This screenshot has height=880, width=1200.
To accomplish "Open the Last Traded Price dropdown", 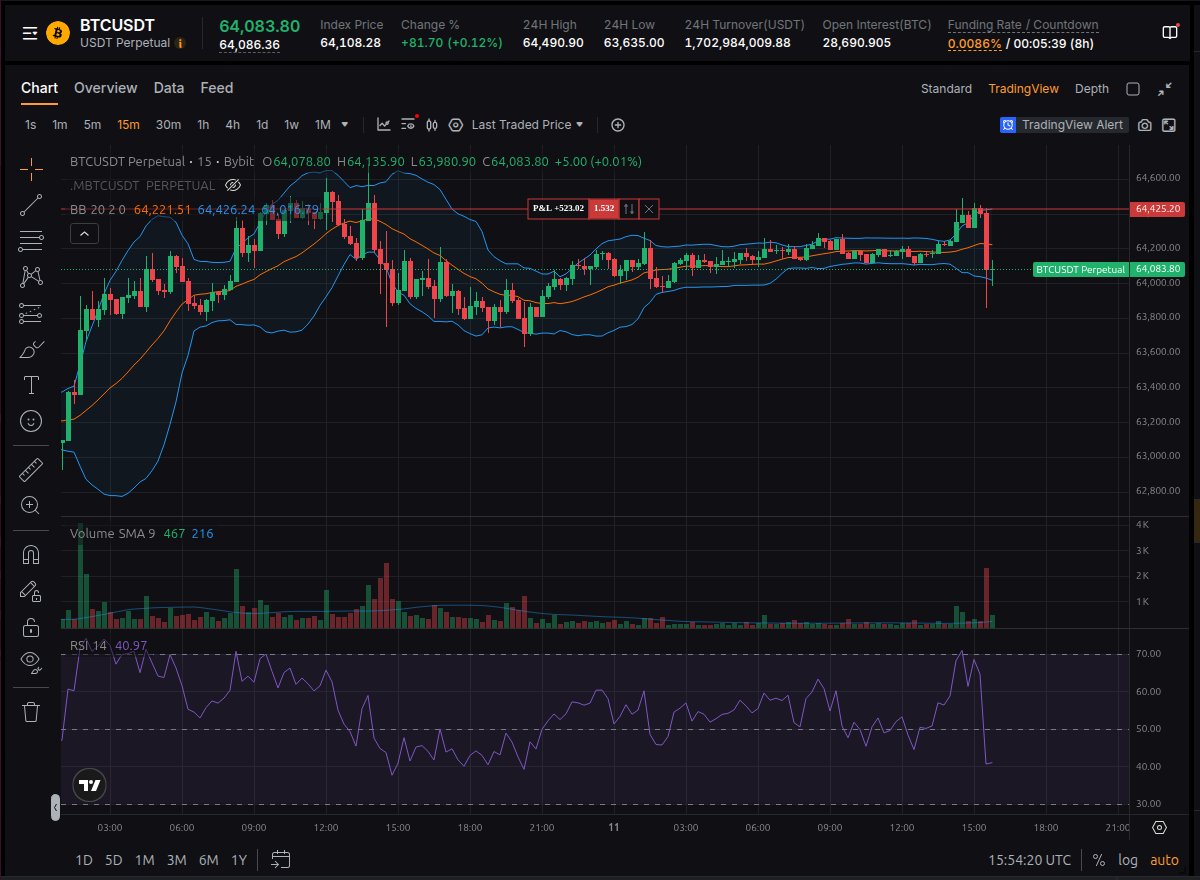I will coord(527,125).
